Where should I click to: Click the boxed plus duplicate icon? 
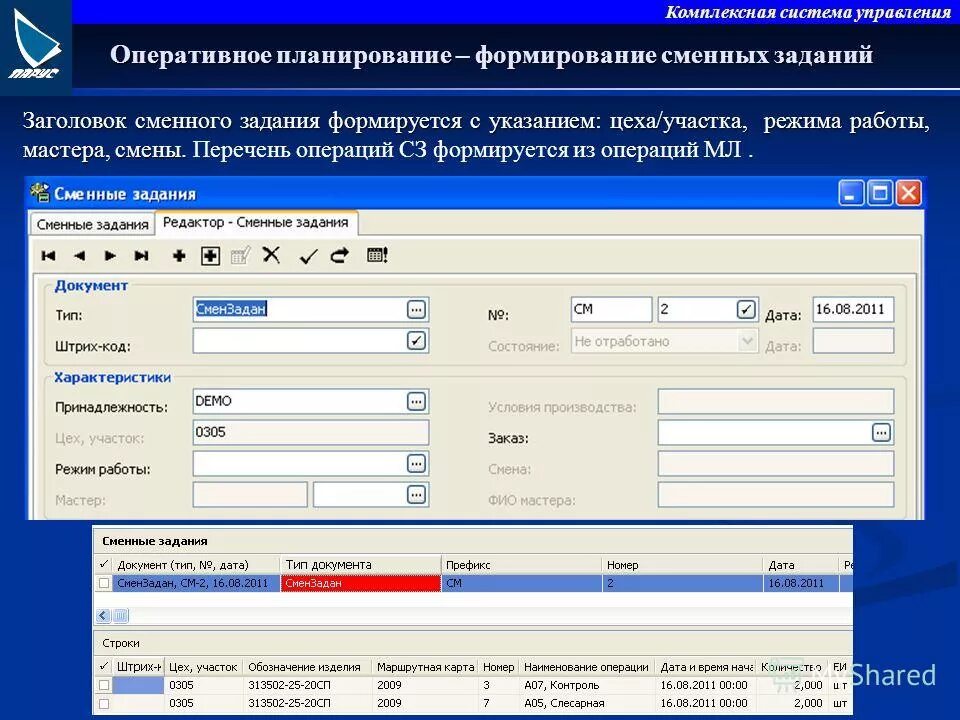click(x=210, y=256)
